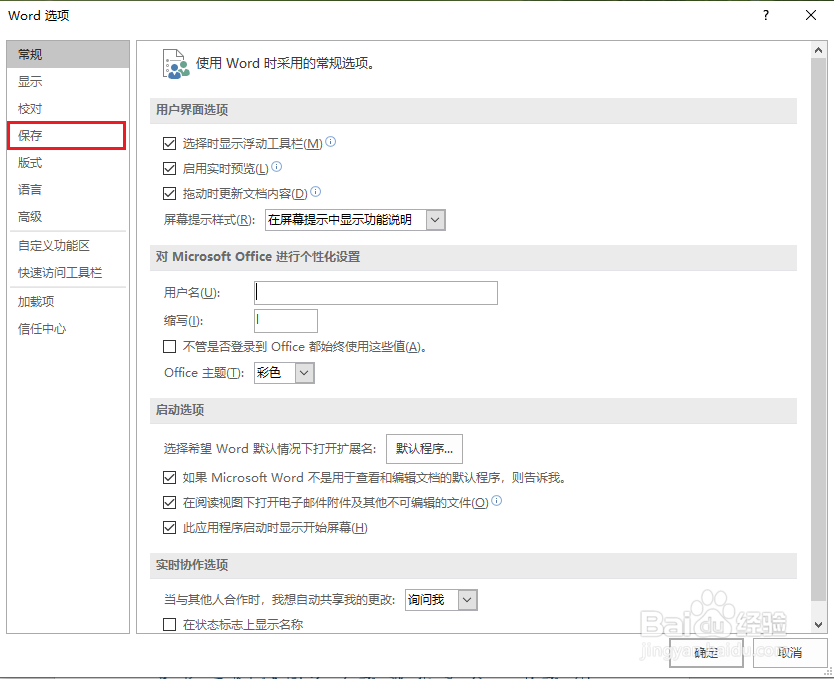Image resolution: width=834 pixels, height=679 pixels.
Task: Click inside the 用户名 input field
Action: click(375, 293)
